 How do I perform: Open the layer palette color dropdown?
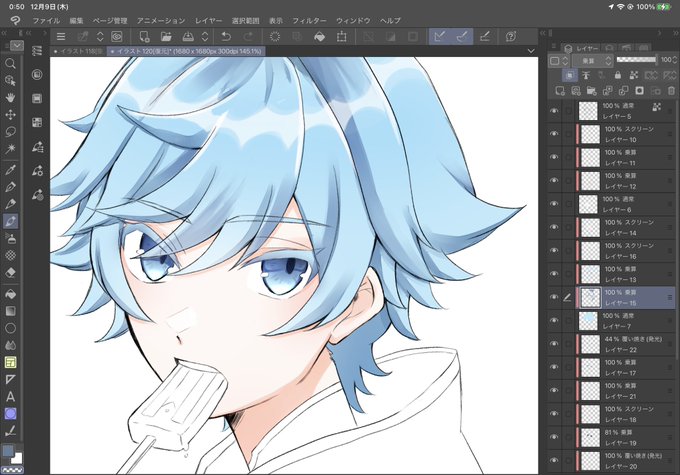tap(559, 61)
